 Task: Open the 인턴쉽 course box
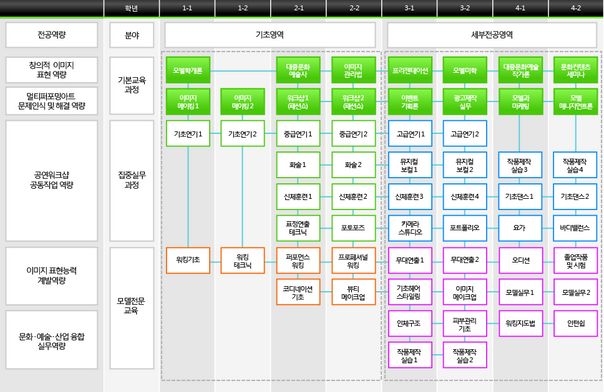pos(575,323)
